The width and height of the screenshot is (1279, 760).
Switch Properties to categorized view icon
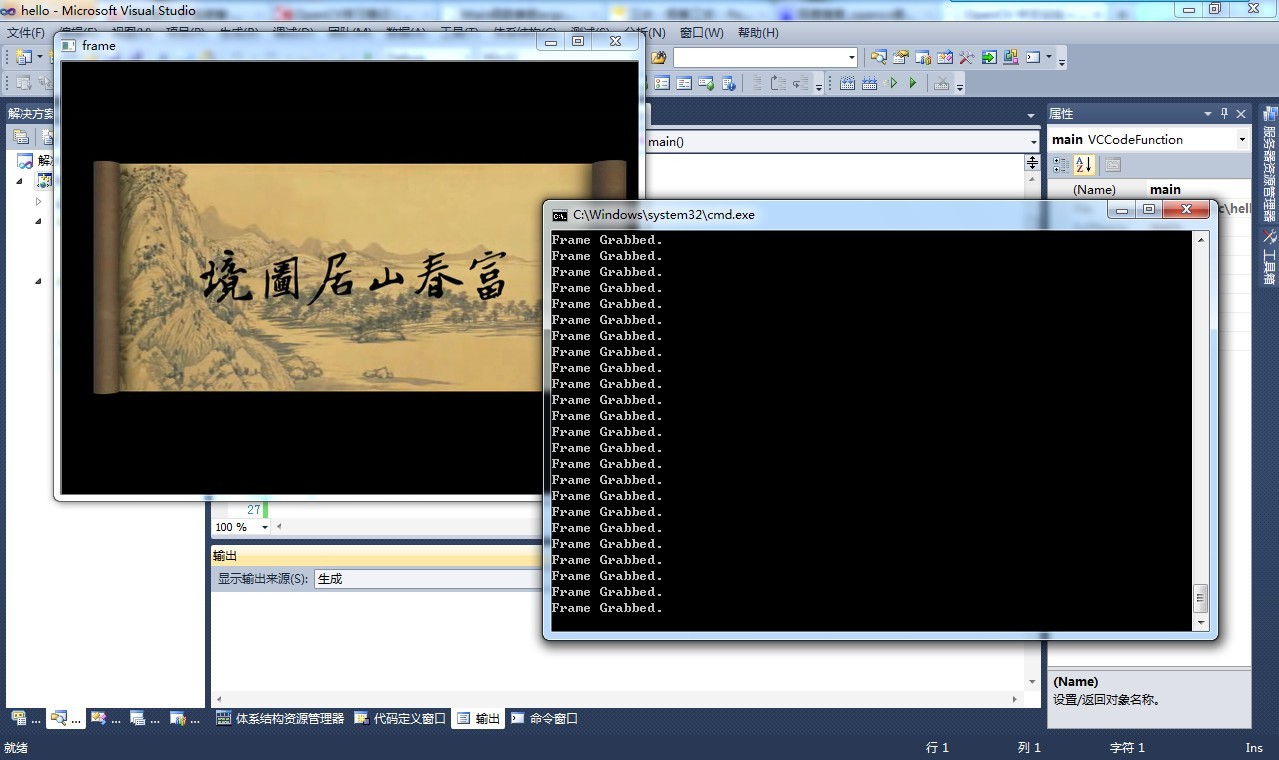[1061, 165]
